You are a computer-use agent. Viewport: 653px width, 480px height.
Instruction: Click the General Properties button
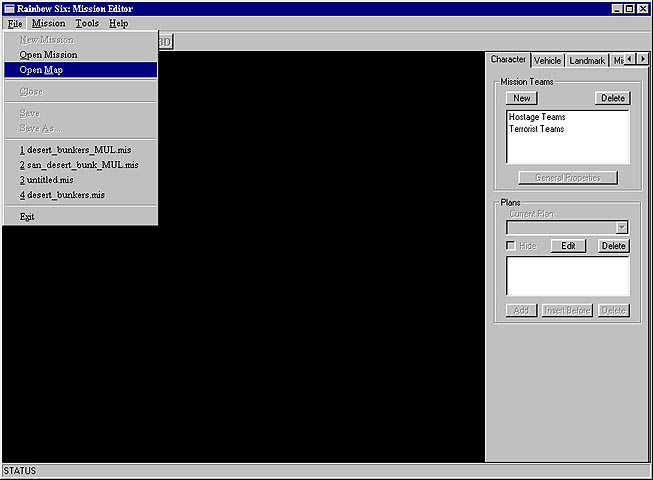coord(568,178)
